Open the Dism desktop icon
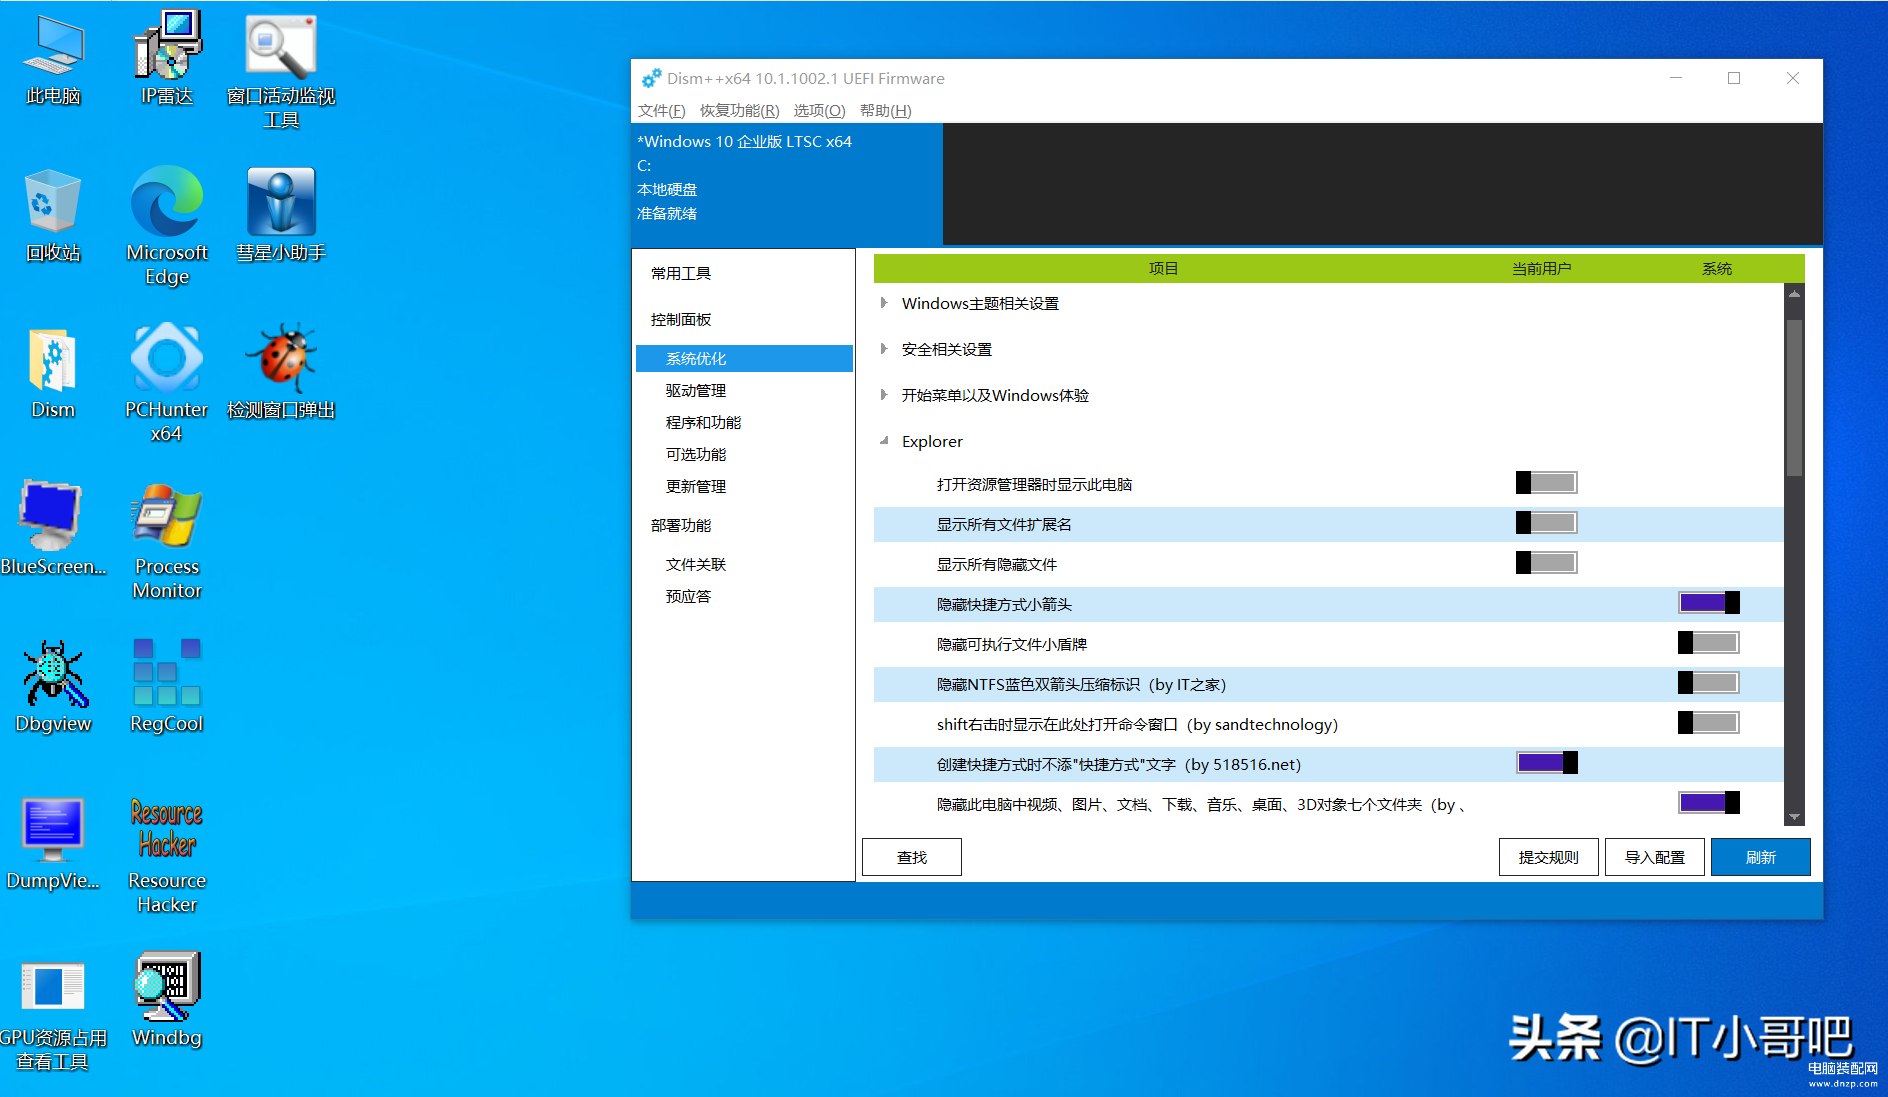 point(53,372)
